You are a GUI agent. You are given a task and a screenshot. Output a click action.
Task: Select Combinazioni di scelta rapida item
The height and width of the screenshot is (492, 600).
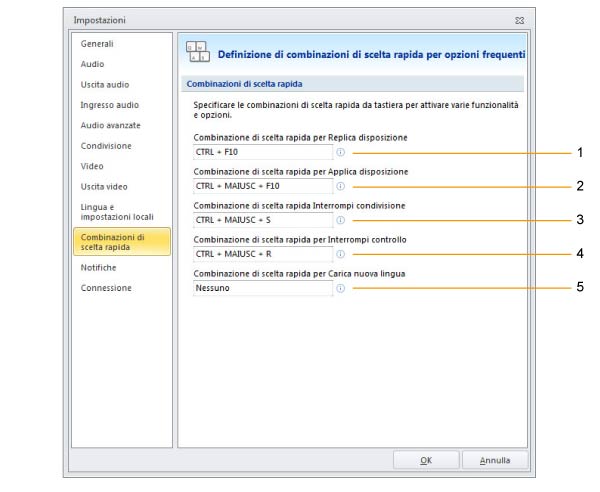coord(122,242)
